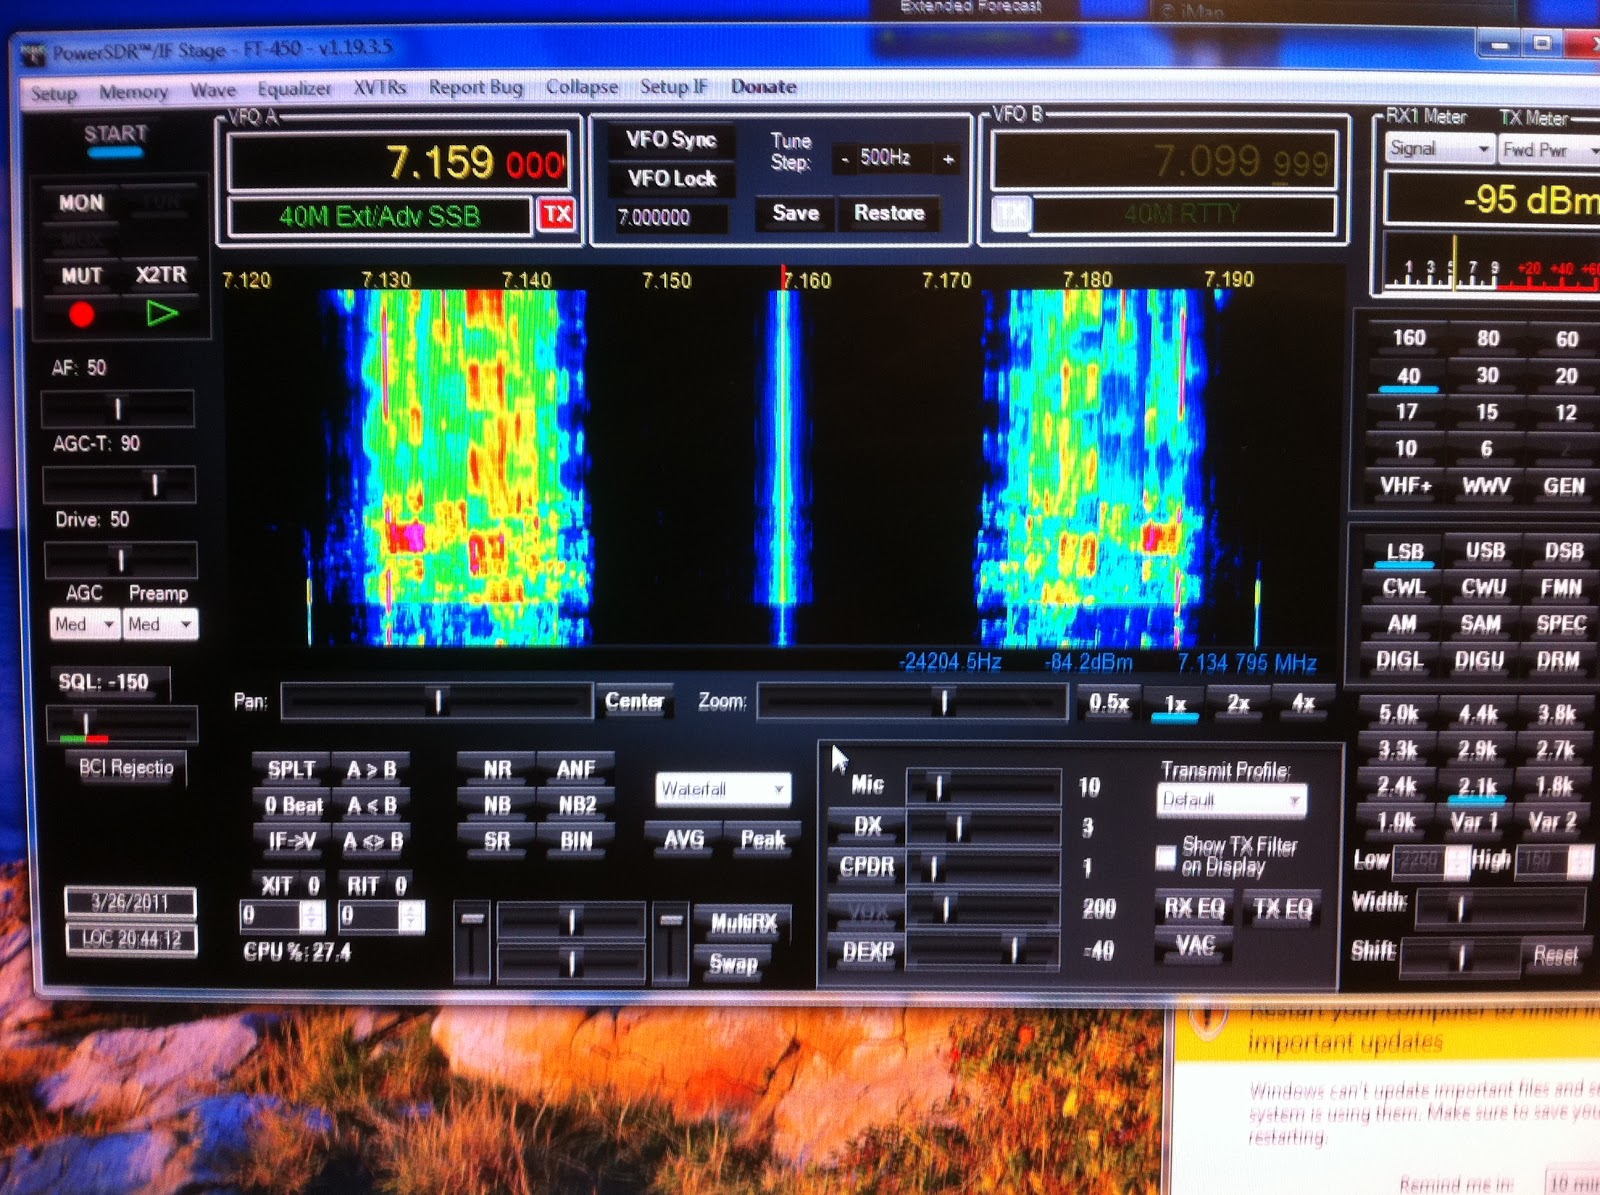Toggle the MUT mute button

pos(81,275)
